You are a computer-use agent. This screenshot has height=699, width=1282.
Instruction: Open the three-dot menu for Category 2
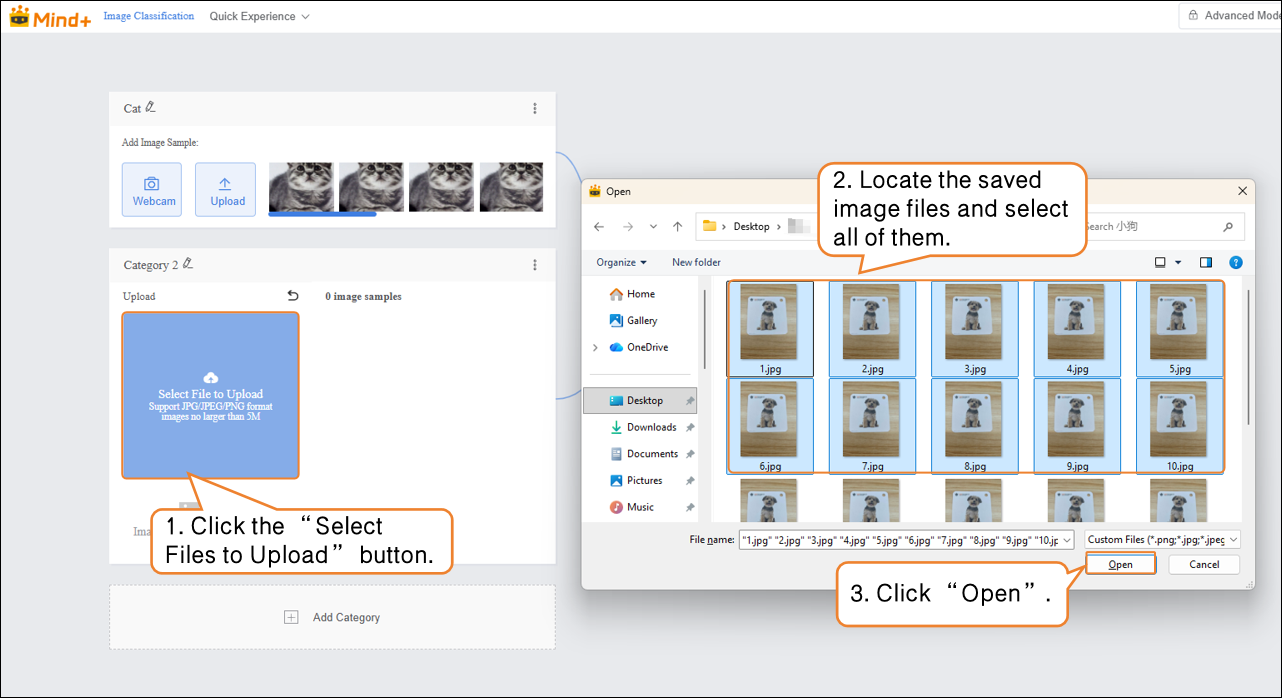[x=535, y=265]
